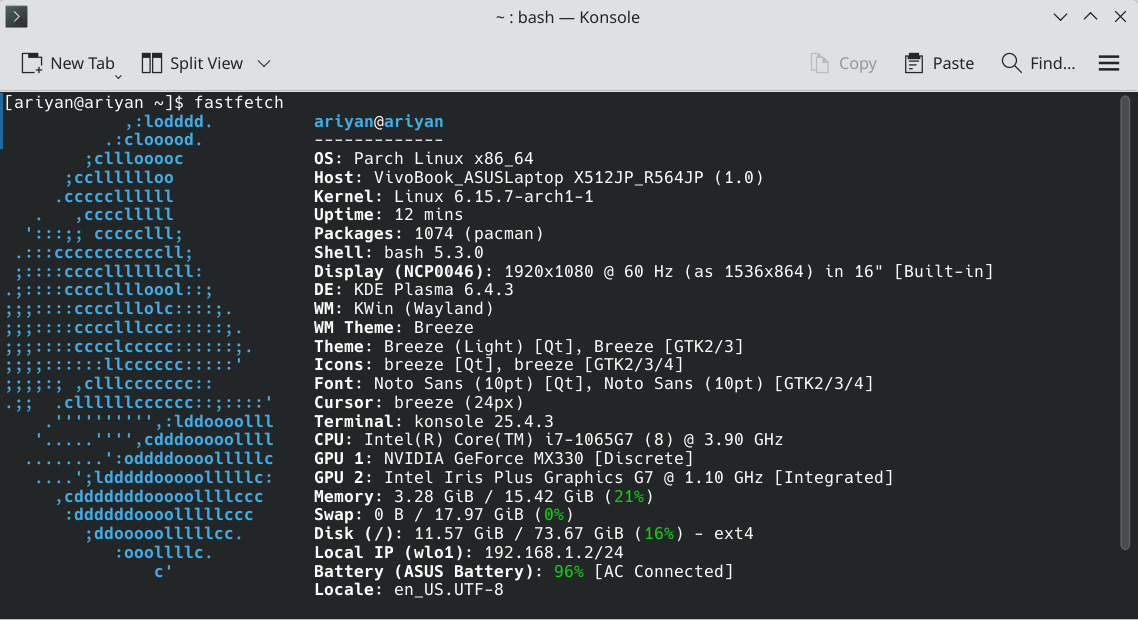Viewport: 1138px width, 620px height.
Task: Click the 'DE: KDE Plasma 6.4.3' line
Action: tap(414, 290)
